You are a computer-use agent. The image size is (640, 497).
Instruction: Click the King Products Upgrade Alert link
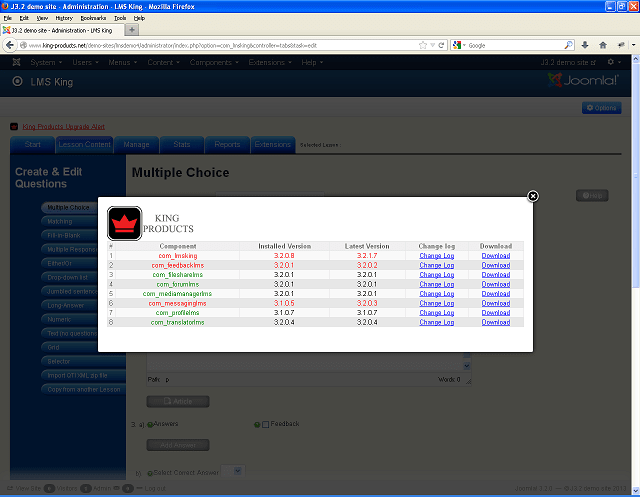point(64,126)
